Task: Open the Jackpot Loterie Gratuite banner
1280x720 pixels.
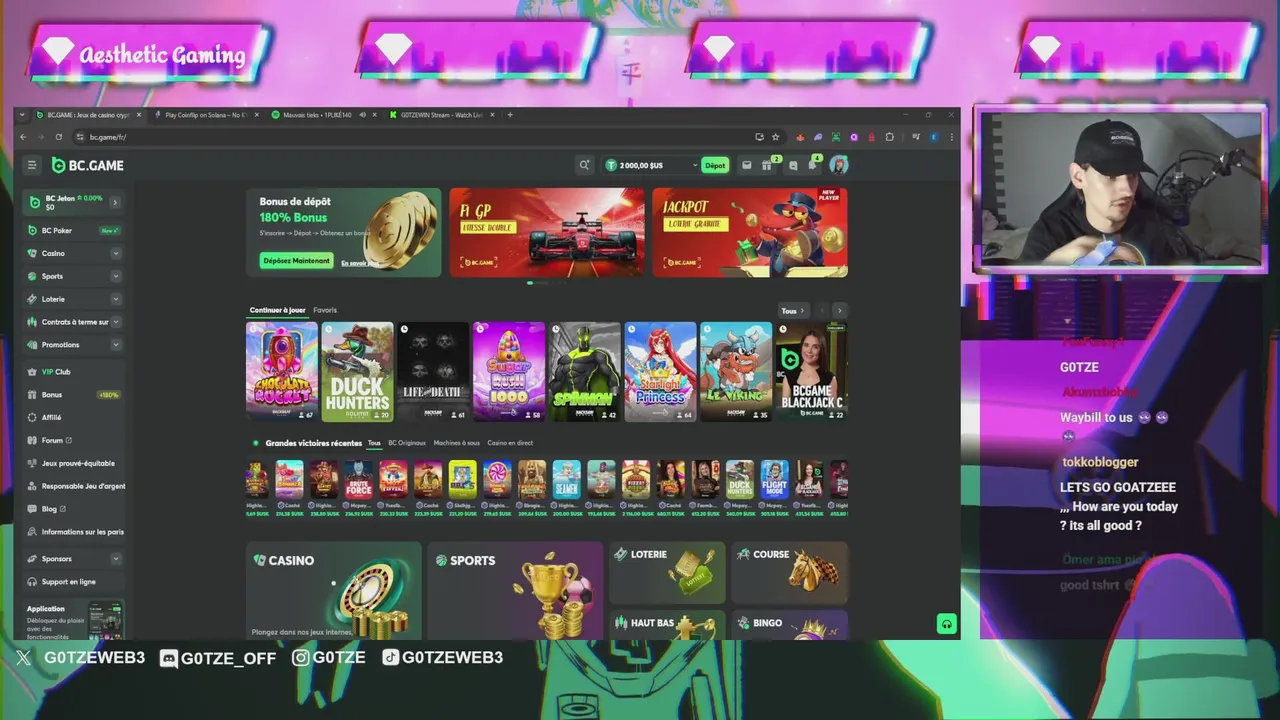Action: [x=750, y=232]
